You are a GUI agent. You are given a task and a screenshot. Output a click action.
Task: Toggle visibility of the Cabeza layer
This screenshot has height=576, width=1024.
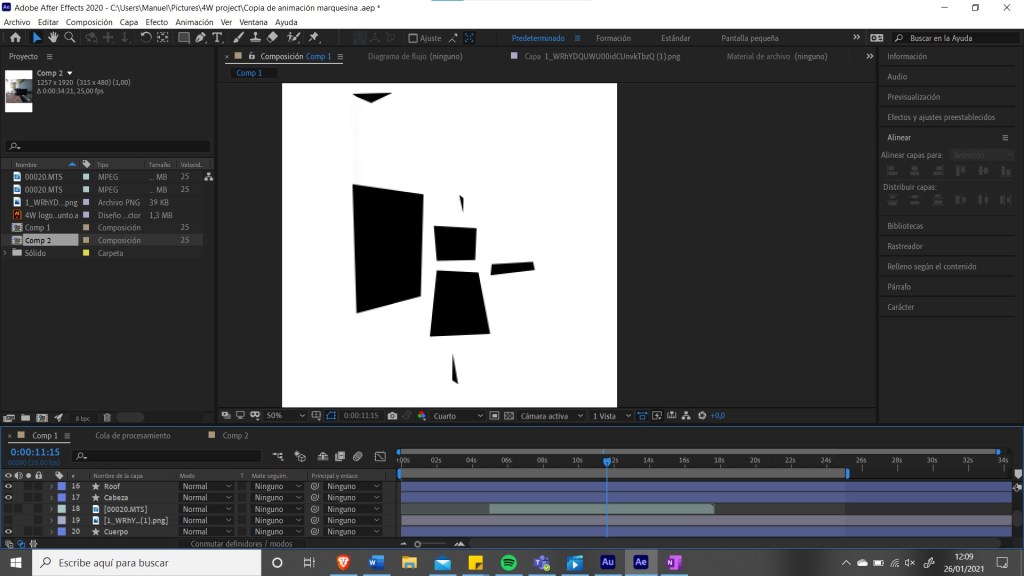pyautogui.click(x=9, y=497)
